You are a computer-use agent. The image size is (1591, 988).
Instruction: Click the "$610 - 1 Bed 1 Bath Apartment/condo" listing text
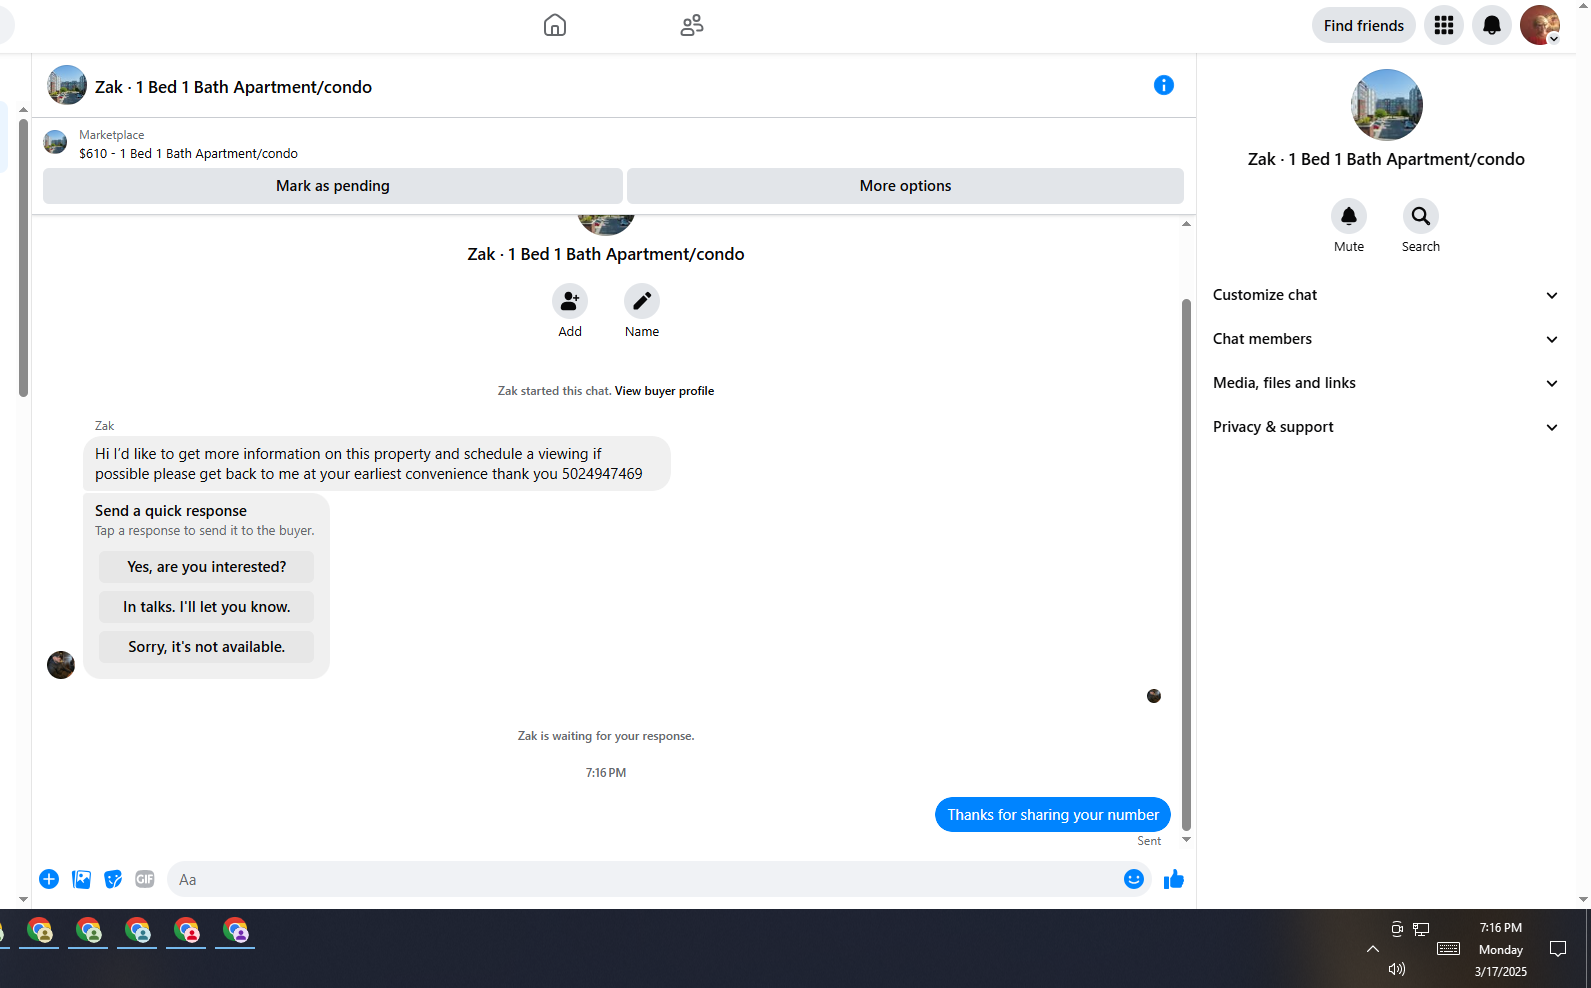coord(189,154)
